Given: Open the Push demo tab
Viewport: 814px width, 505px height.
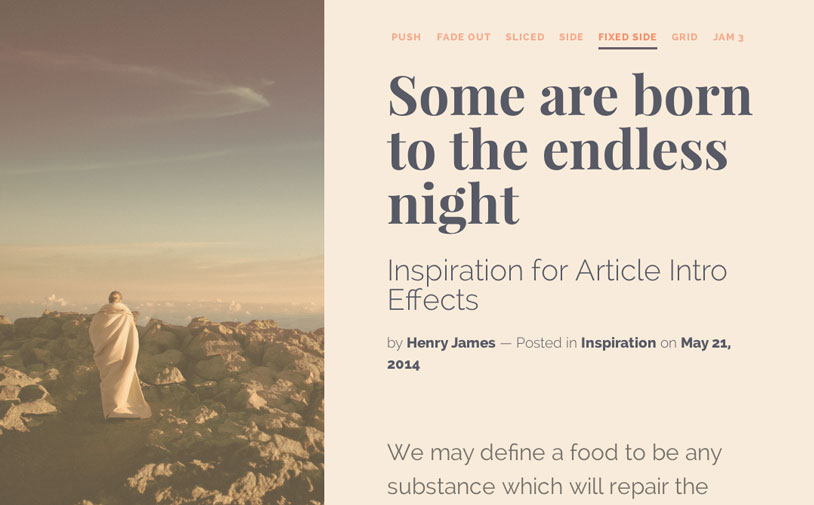Looking at the screenshot, I should [x=406, y=37].
